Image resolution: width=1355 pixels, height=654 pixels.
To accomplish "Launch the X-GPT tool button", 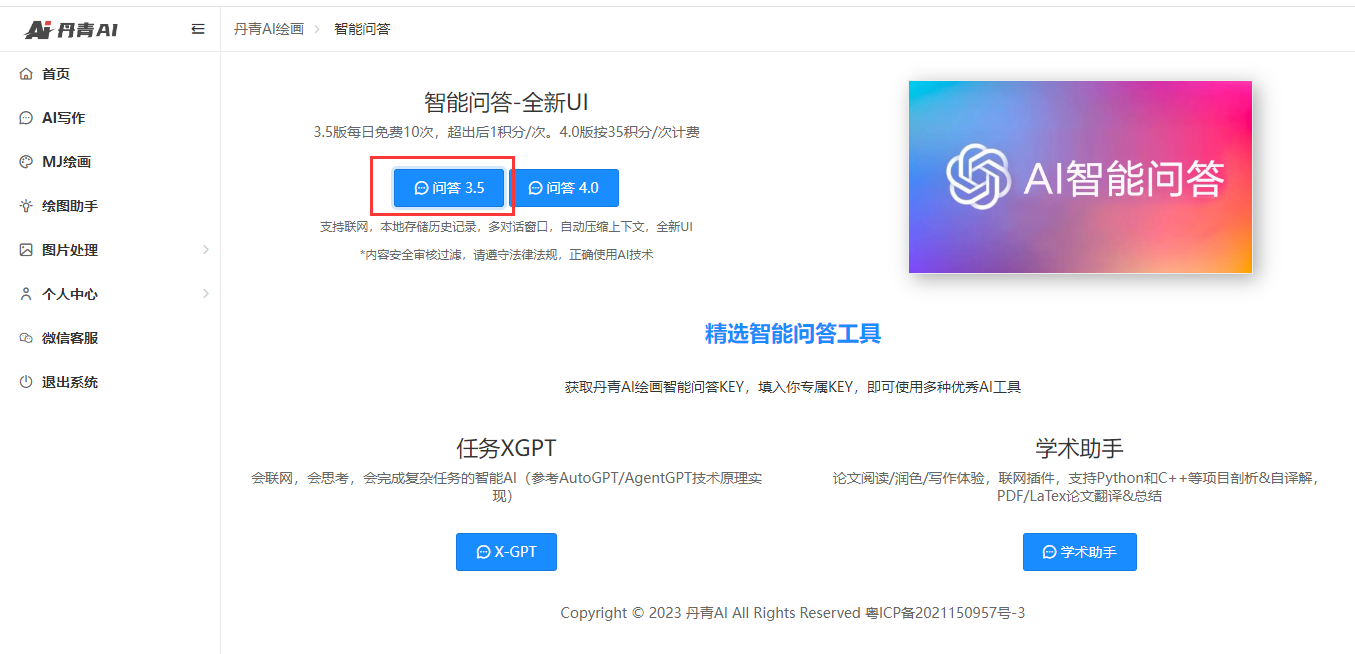I will click(506, 552).
